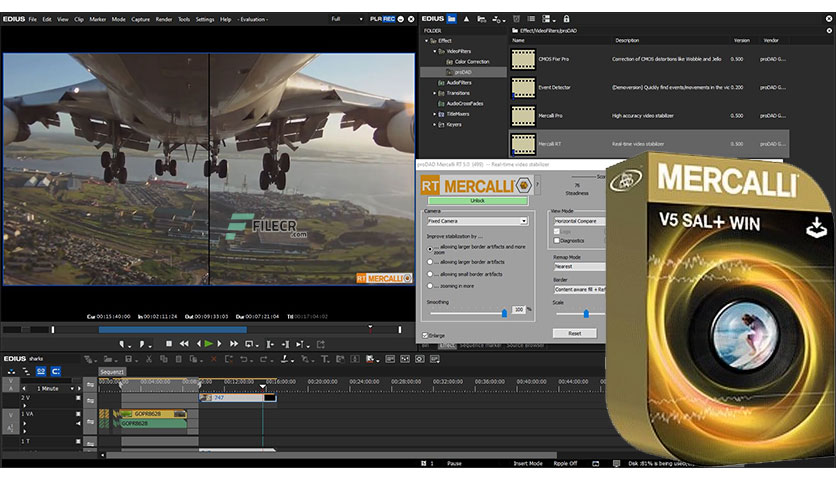The height and width of the screenshot is (484, 836).
Task: Click the Copy icon in timeline toolbar
Action: (x=164, y=359)
